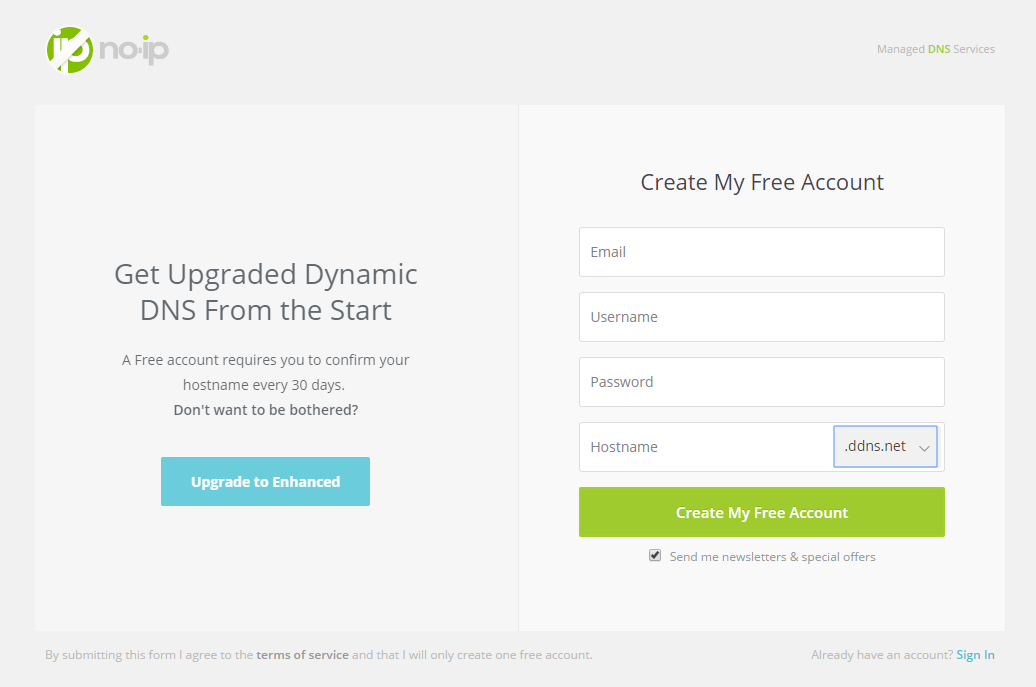
Task: Click the 'Already have an account?' text
Action: click(x=881, y=655)
